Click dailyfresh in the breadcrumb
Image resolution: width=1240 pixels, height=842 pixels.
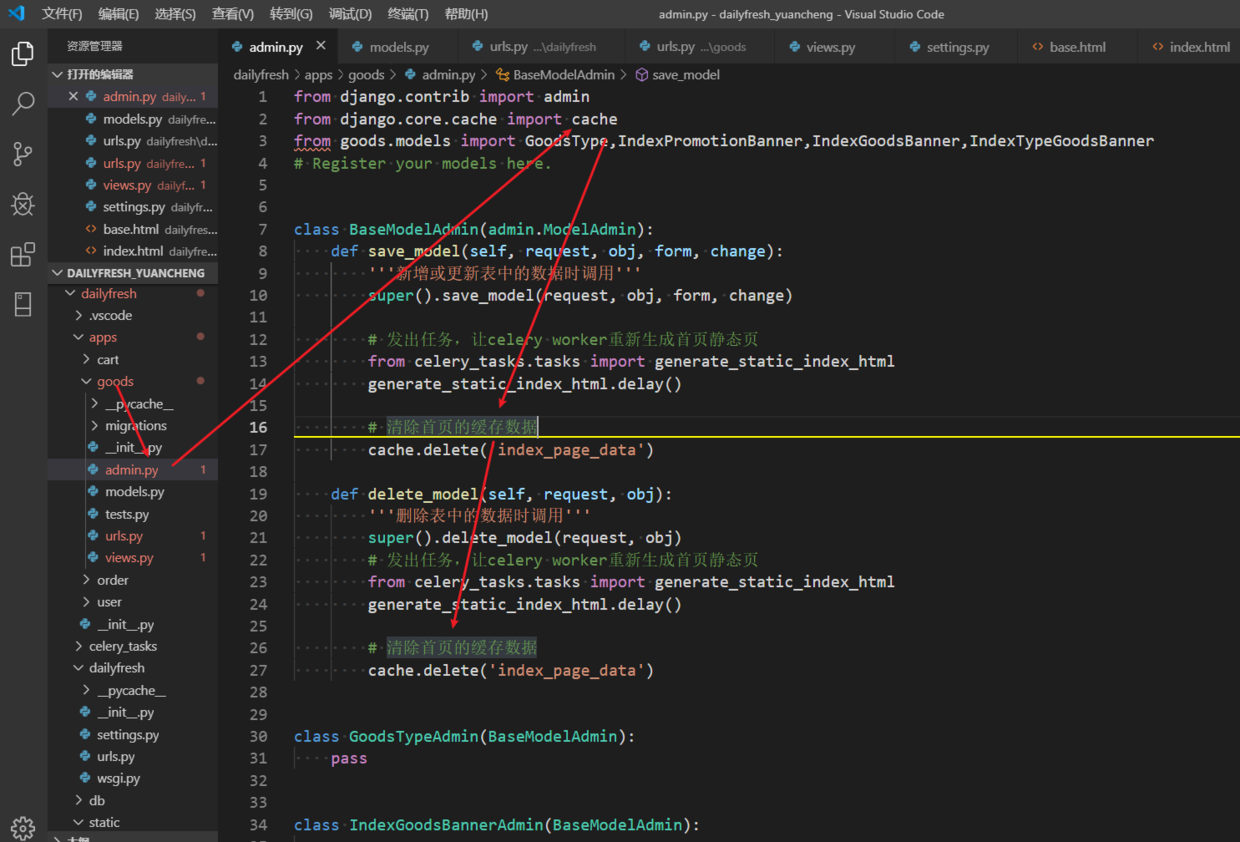point(261,75)
